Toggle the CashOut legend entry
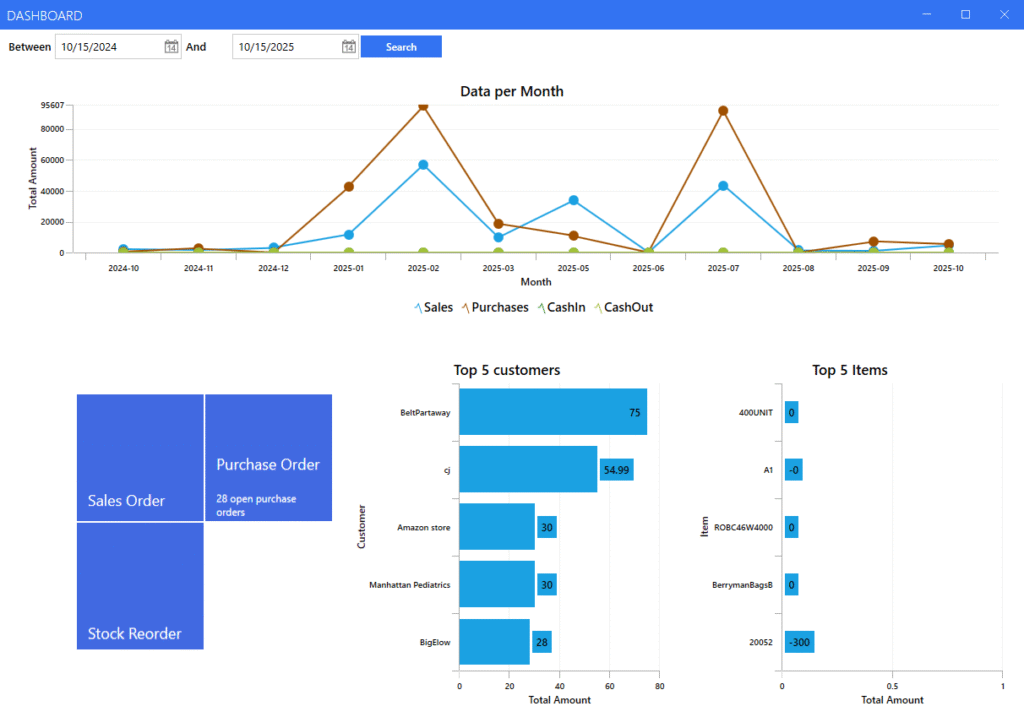This screenshot has width=1024, height=717. (x=624, y=308)
